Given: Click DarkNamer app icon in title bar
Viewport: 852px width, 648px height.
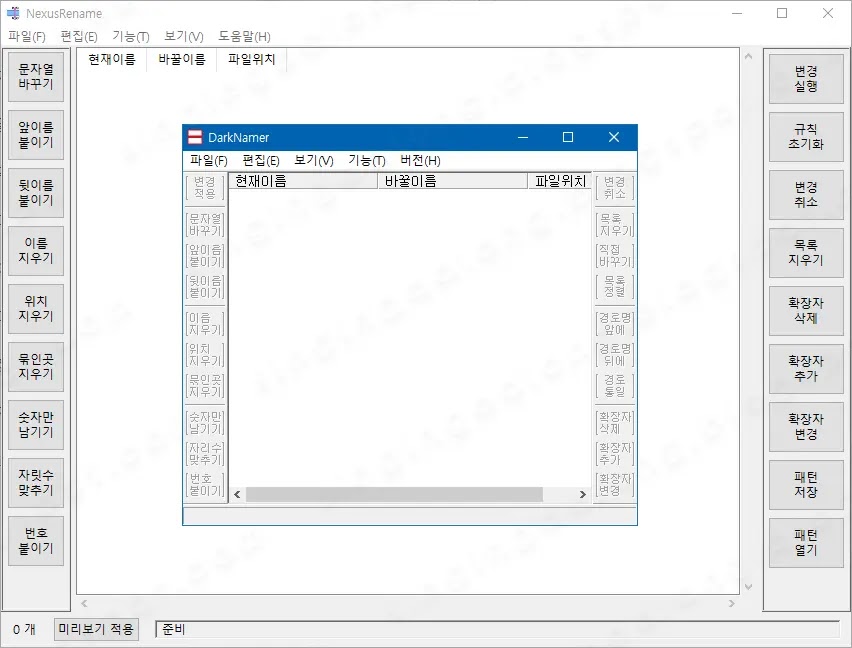Looking at the screenshot, I should point(195,137).
